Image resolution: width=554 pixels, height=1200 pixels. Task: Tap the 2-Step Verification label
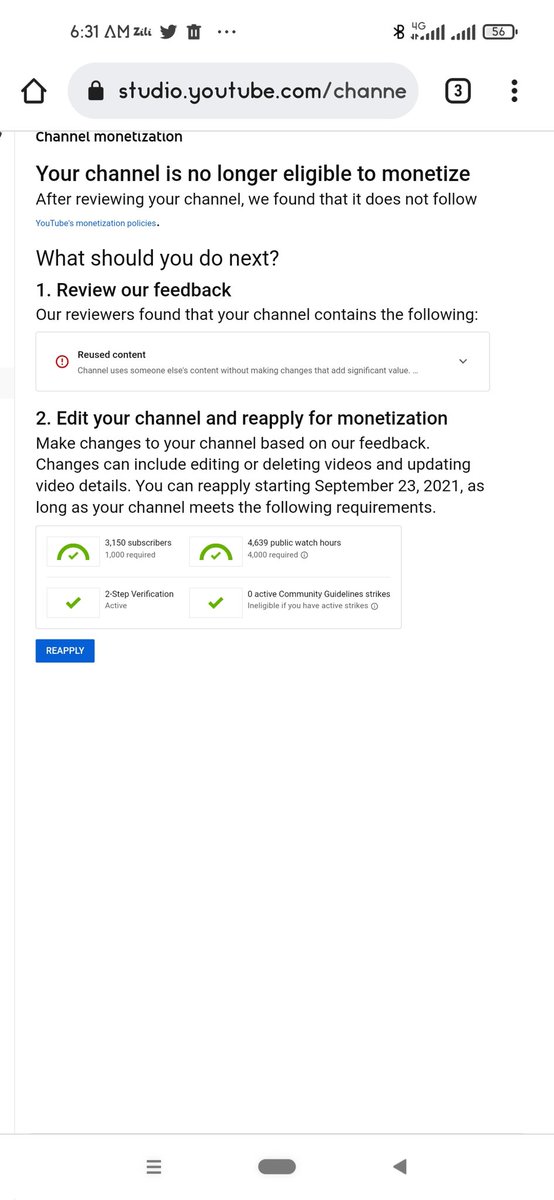coord(139,594)
